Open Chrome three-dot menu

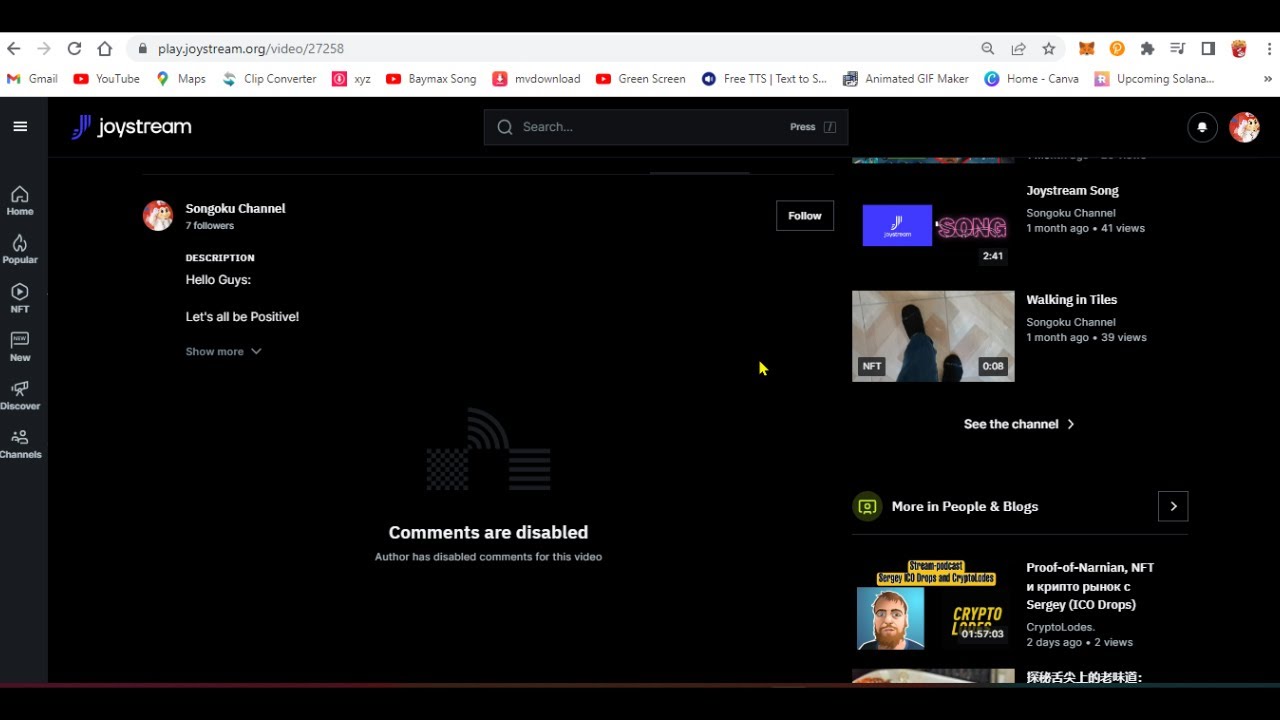click(x=1270, y=48)
